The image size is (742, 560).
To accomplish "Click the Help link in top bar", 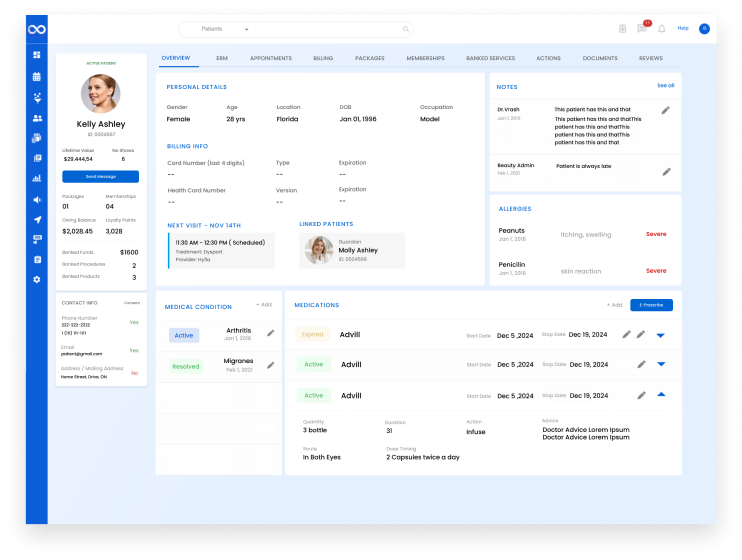I will coord(683,28).
